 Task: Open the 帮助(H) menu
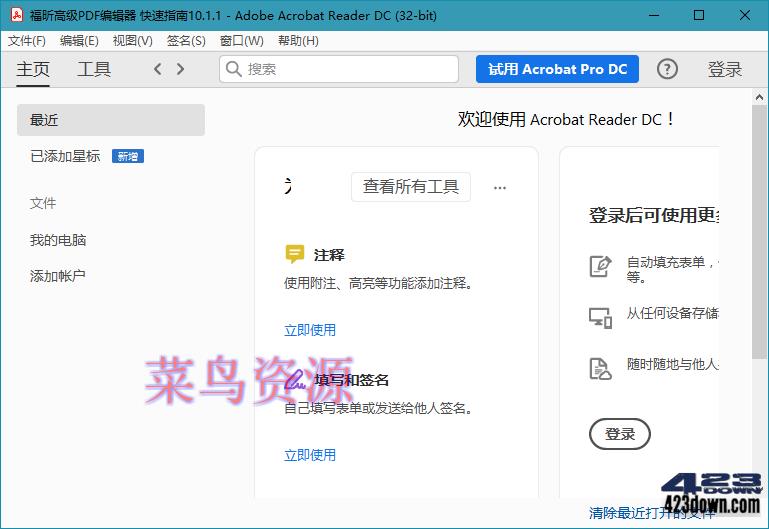tap(298, 41)
